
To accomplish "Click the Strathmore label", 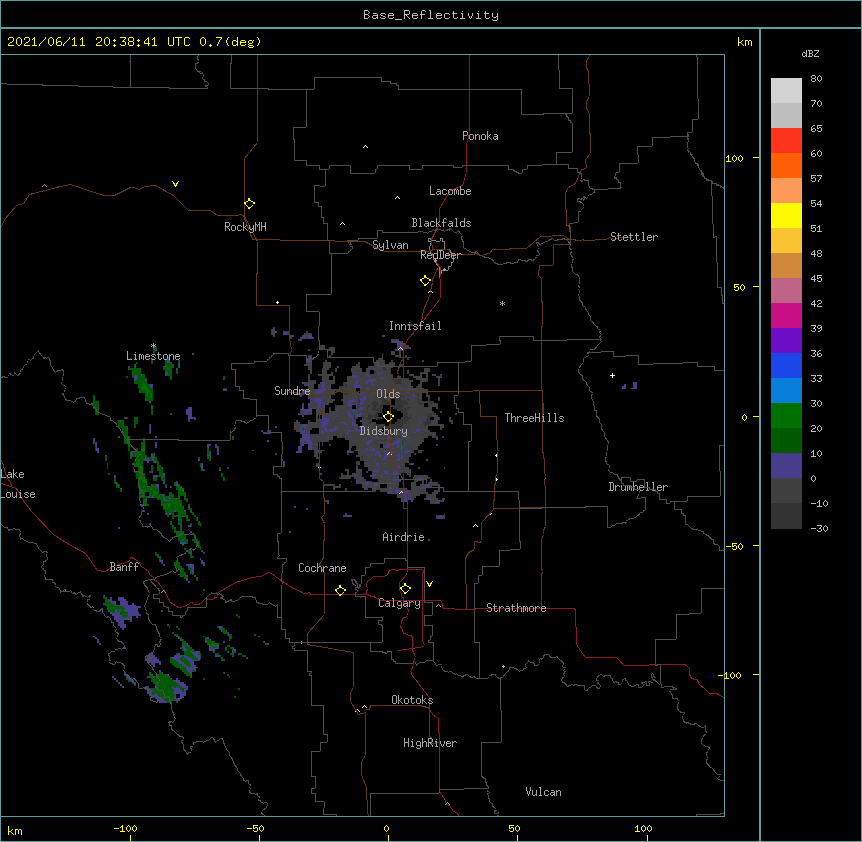I will coord(516,608).
